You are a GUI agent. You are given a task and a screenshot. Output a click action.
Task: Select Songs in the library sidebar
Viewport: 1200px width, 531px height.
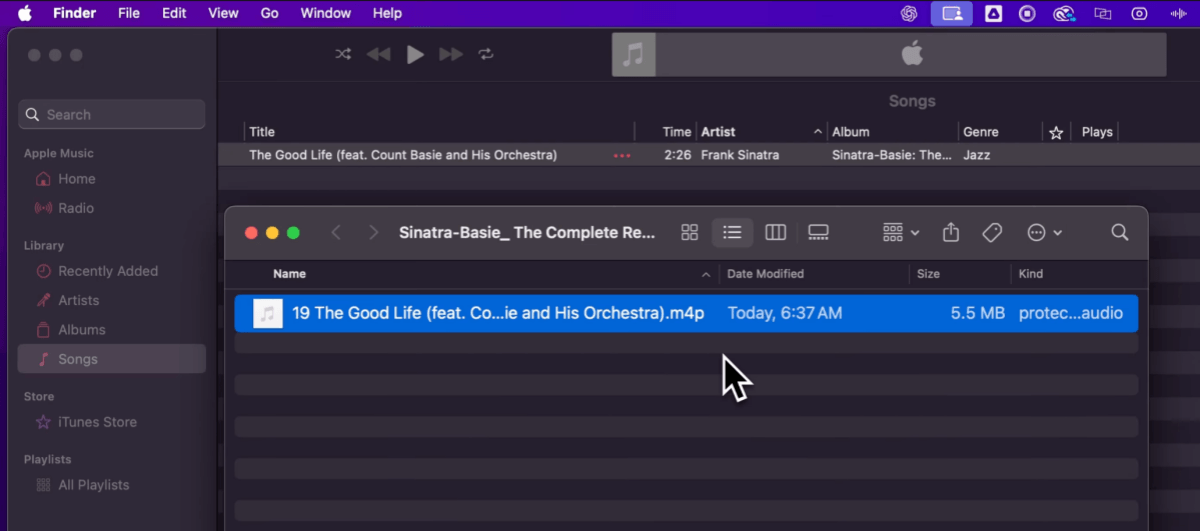pos(112,359)
